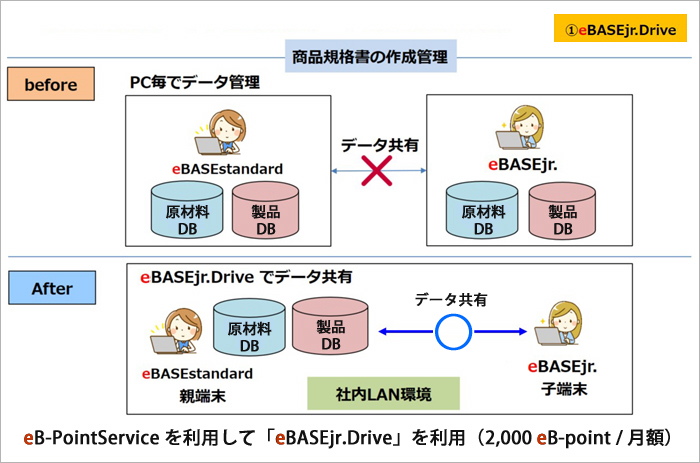Select the pink 製品DB cylinder in After panel
The width and height of the screenshot is (700, 463).
coord(330,327)
